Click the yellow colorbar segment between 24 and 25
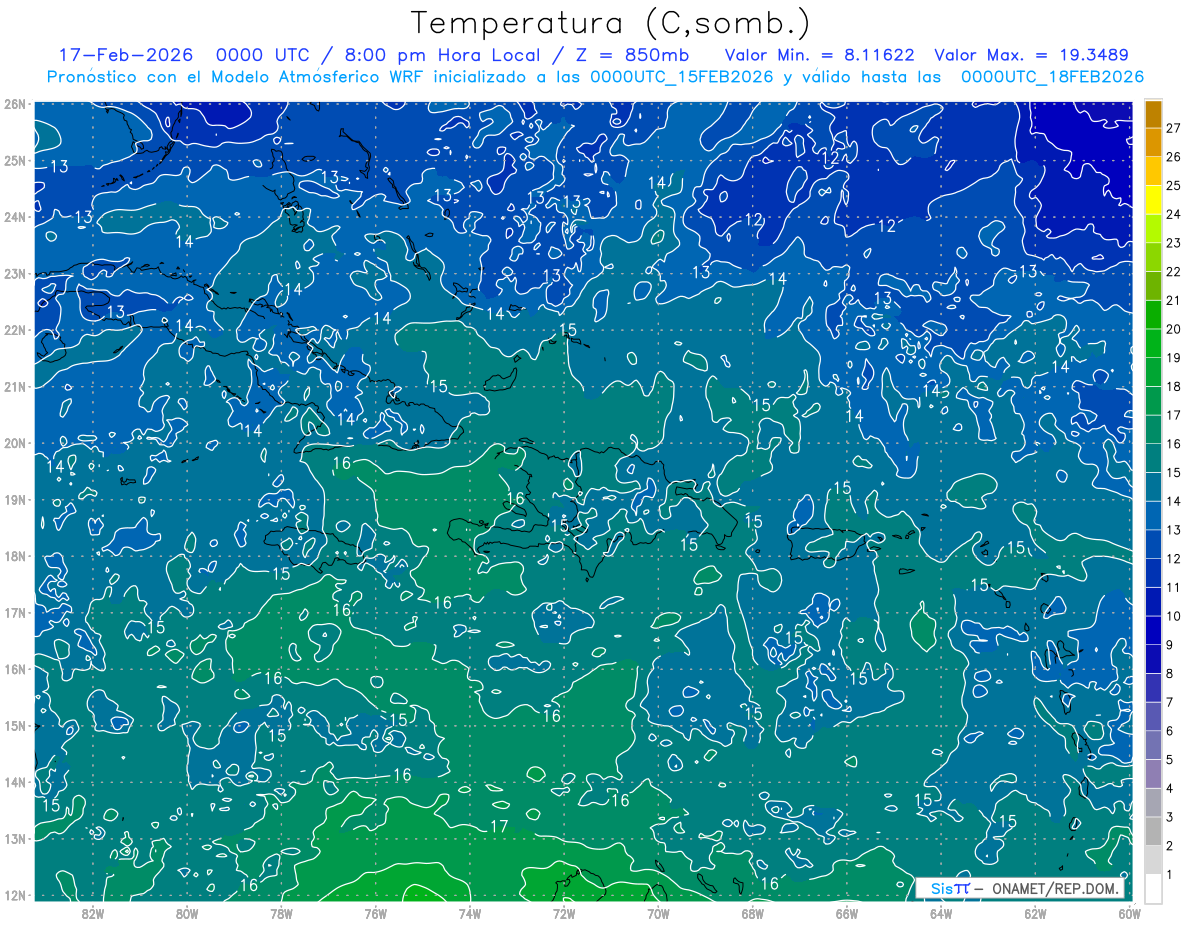Image resolution: width=1200 pixels, height=927 pixels. click(1153, 199)
